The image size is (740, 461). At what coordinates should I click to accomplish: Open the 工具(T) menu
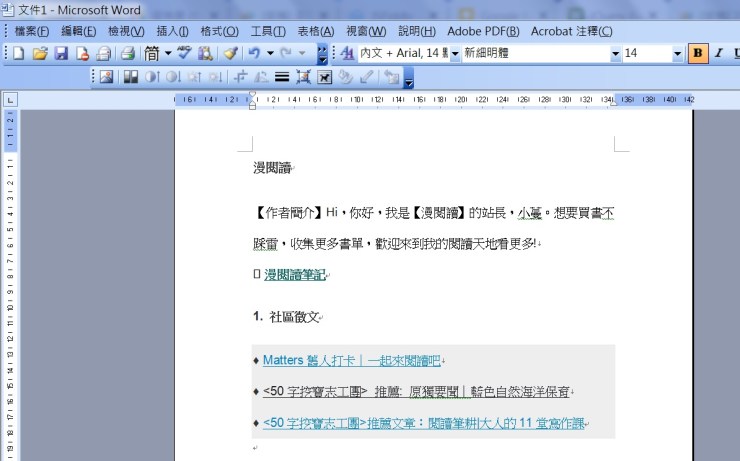pyautogui.click(x=268, y=31)
